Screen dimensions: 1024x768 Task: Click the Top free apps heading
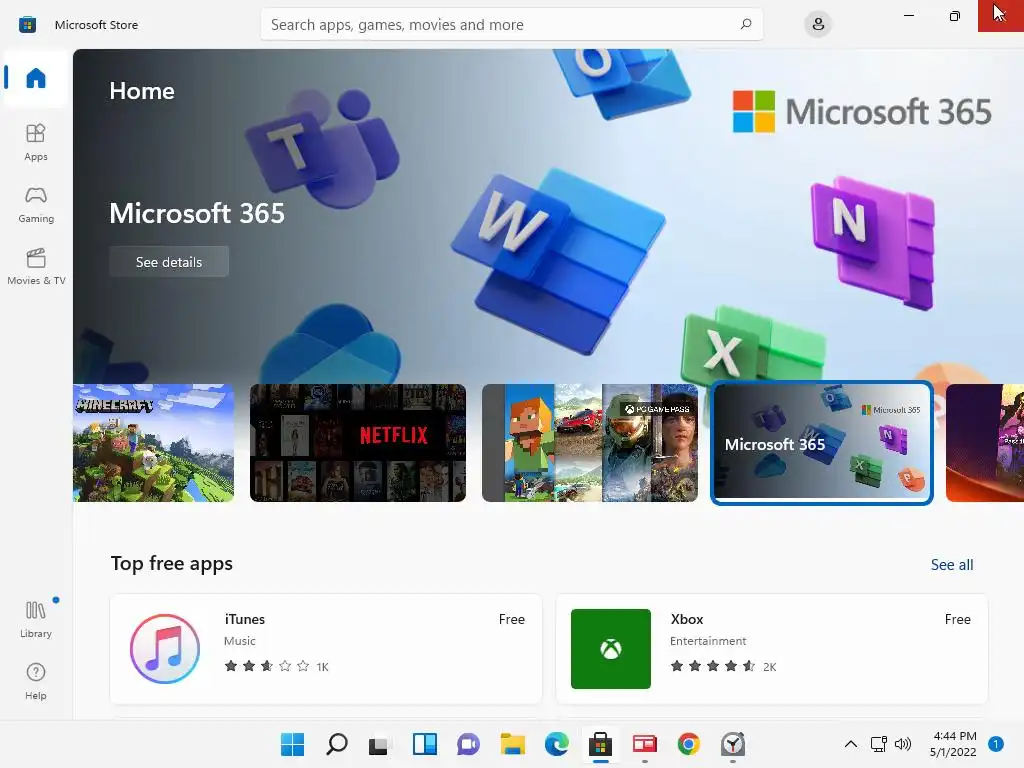[x=172, y=563]
